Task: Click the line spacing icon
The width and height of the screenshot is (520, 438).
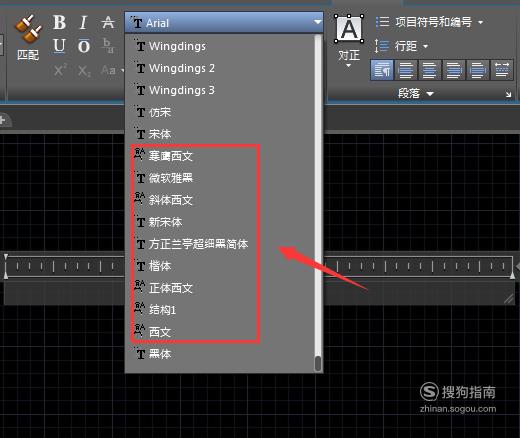Action: [382, 46]
